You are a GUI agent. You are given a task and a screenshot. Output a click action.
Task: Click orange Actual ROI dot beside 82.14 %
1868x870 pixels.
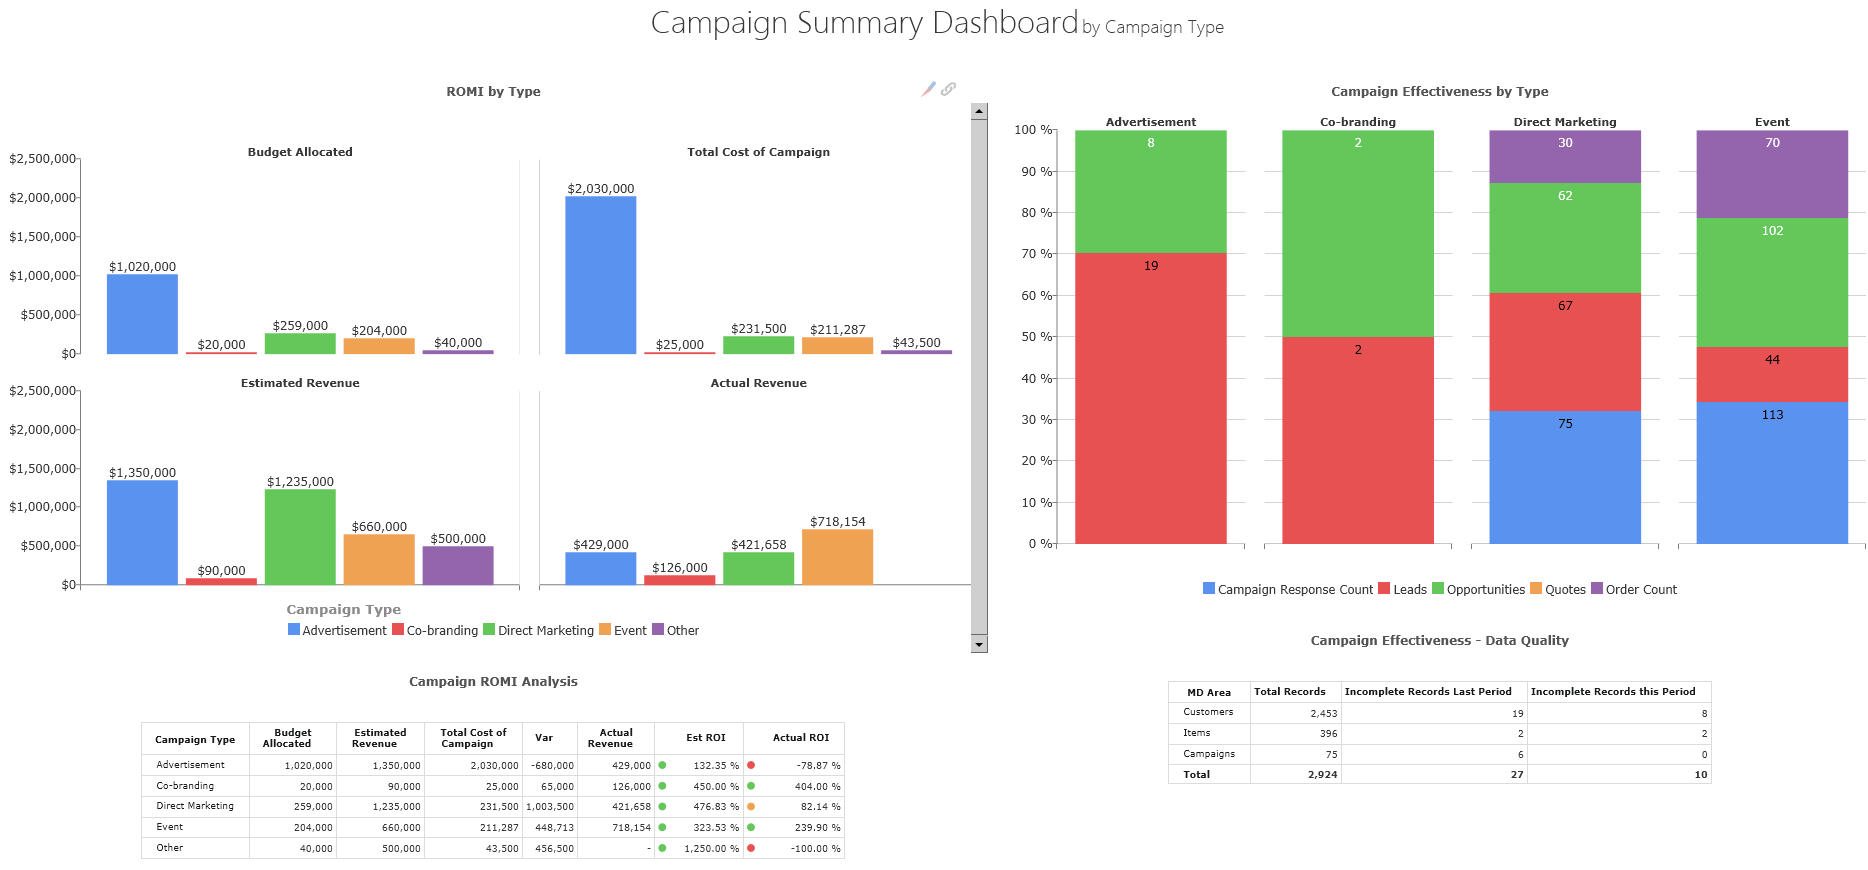point(751,806)
